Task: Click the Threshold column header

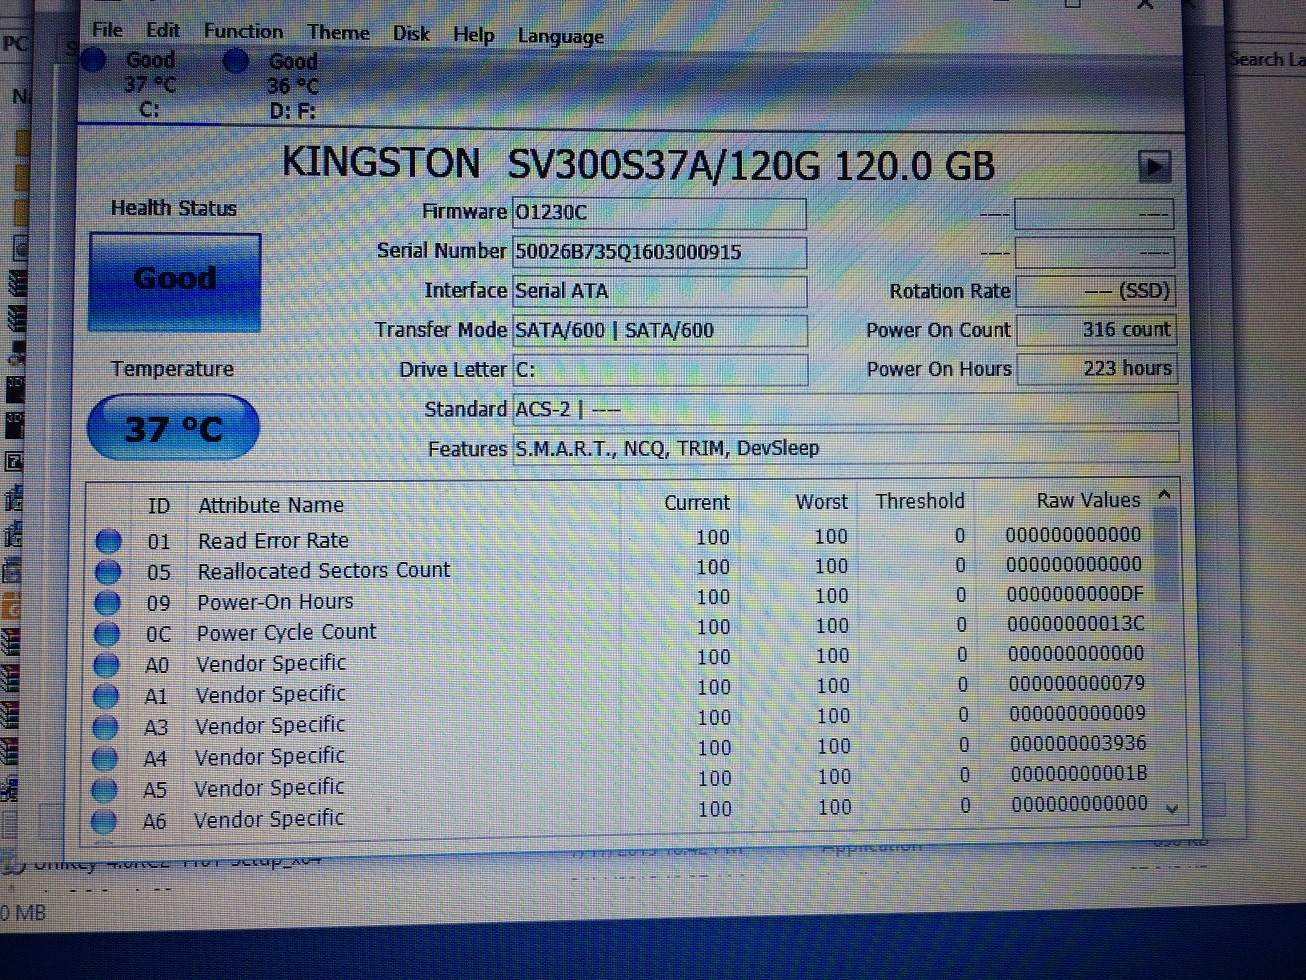Action: point(920,501)
